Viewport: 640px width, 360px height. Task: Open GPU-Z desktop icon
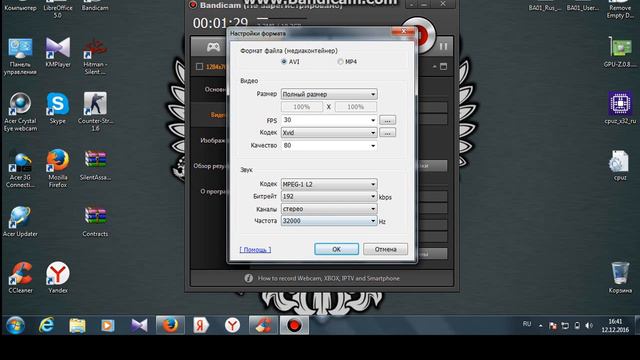(x=620, y=52)
